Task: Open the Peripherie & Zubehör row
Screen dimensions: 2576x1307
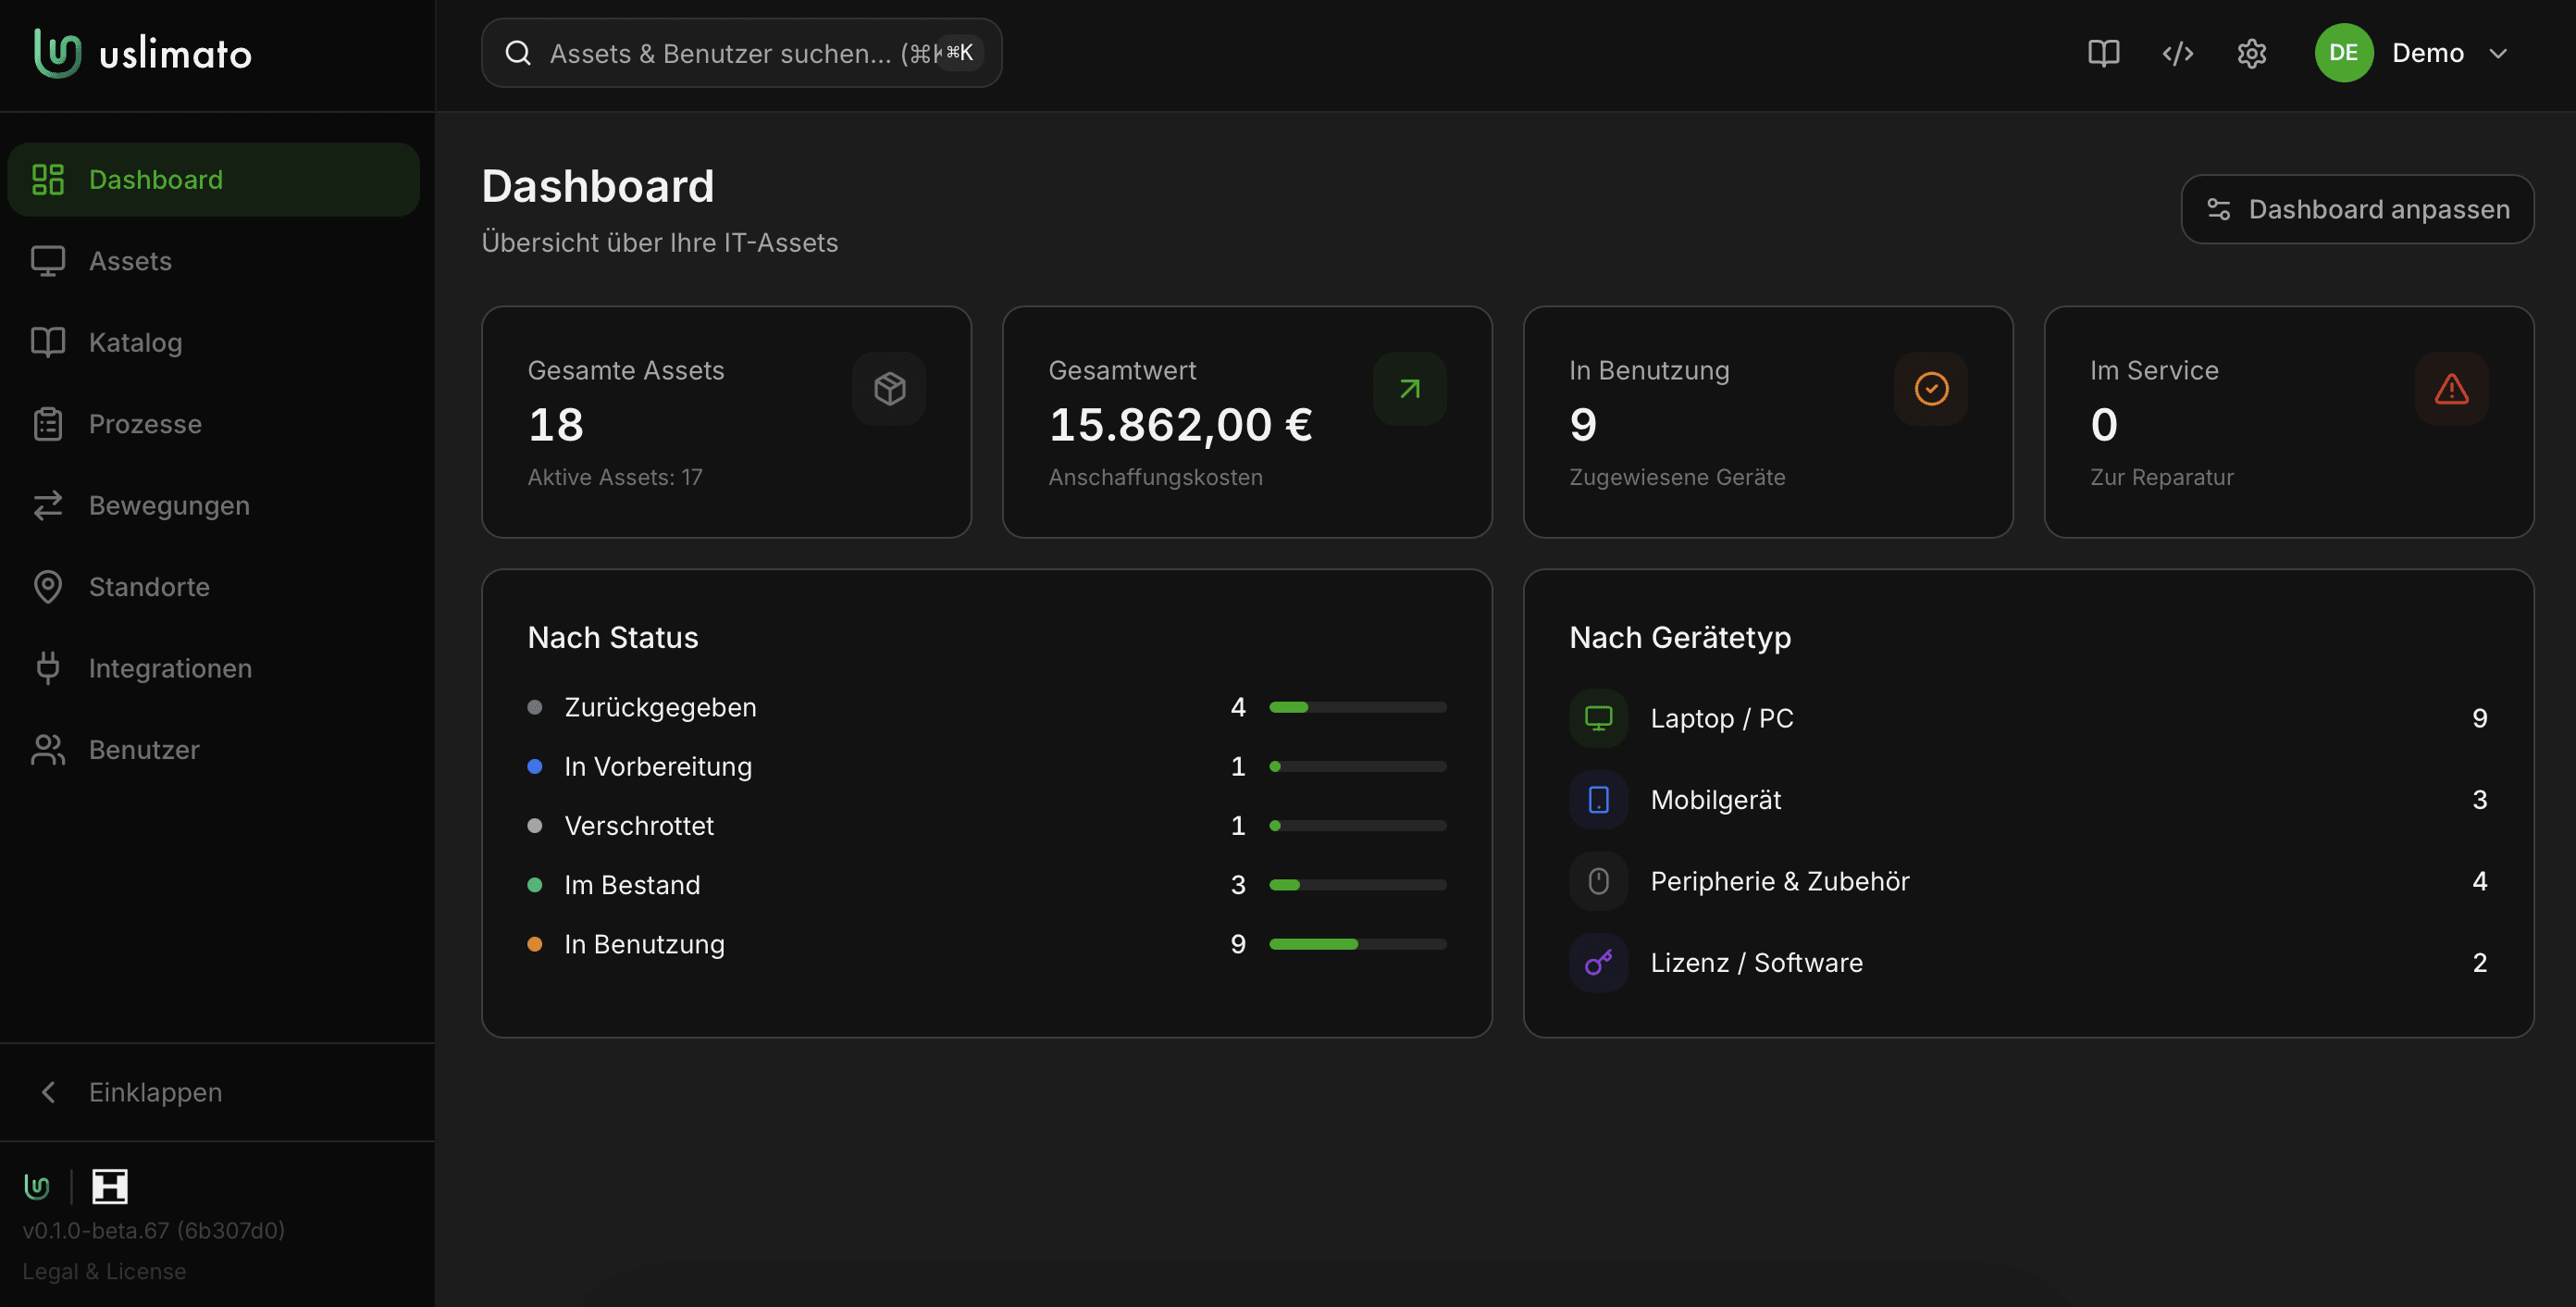Action: [x=2028, y=881]
